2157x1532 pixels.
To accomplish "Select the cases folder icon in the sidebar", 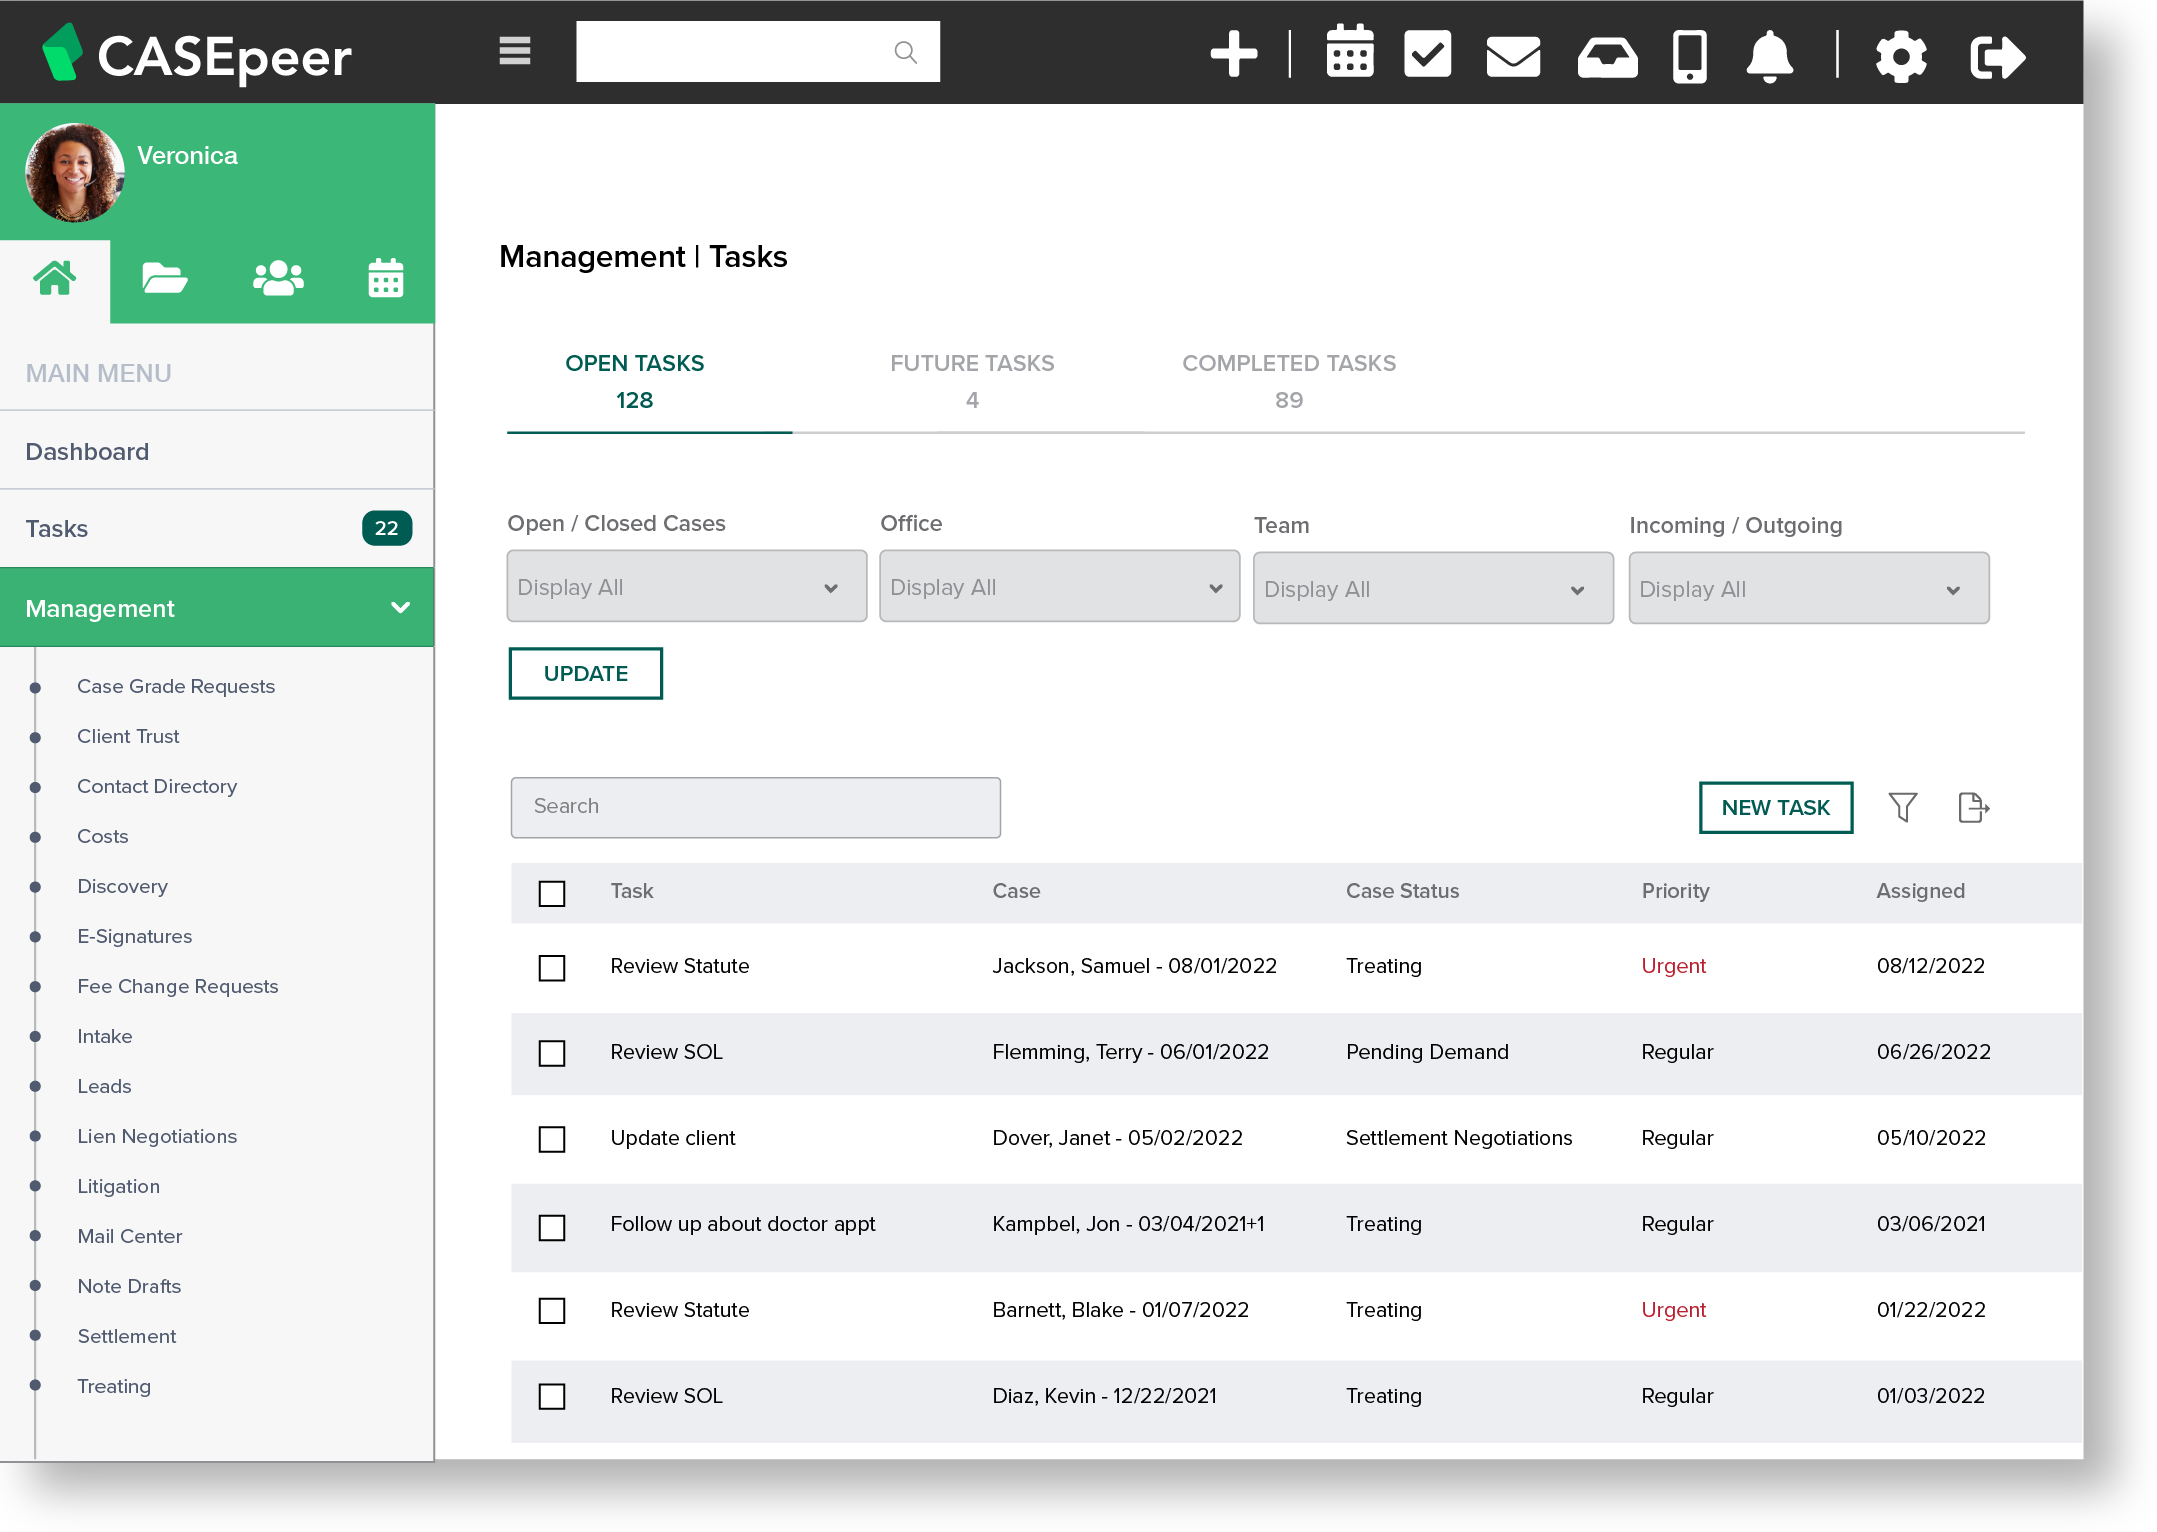I will [165, 278].
